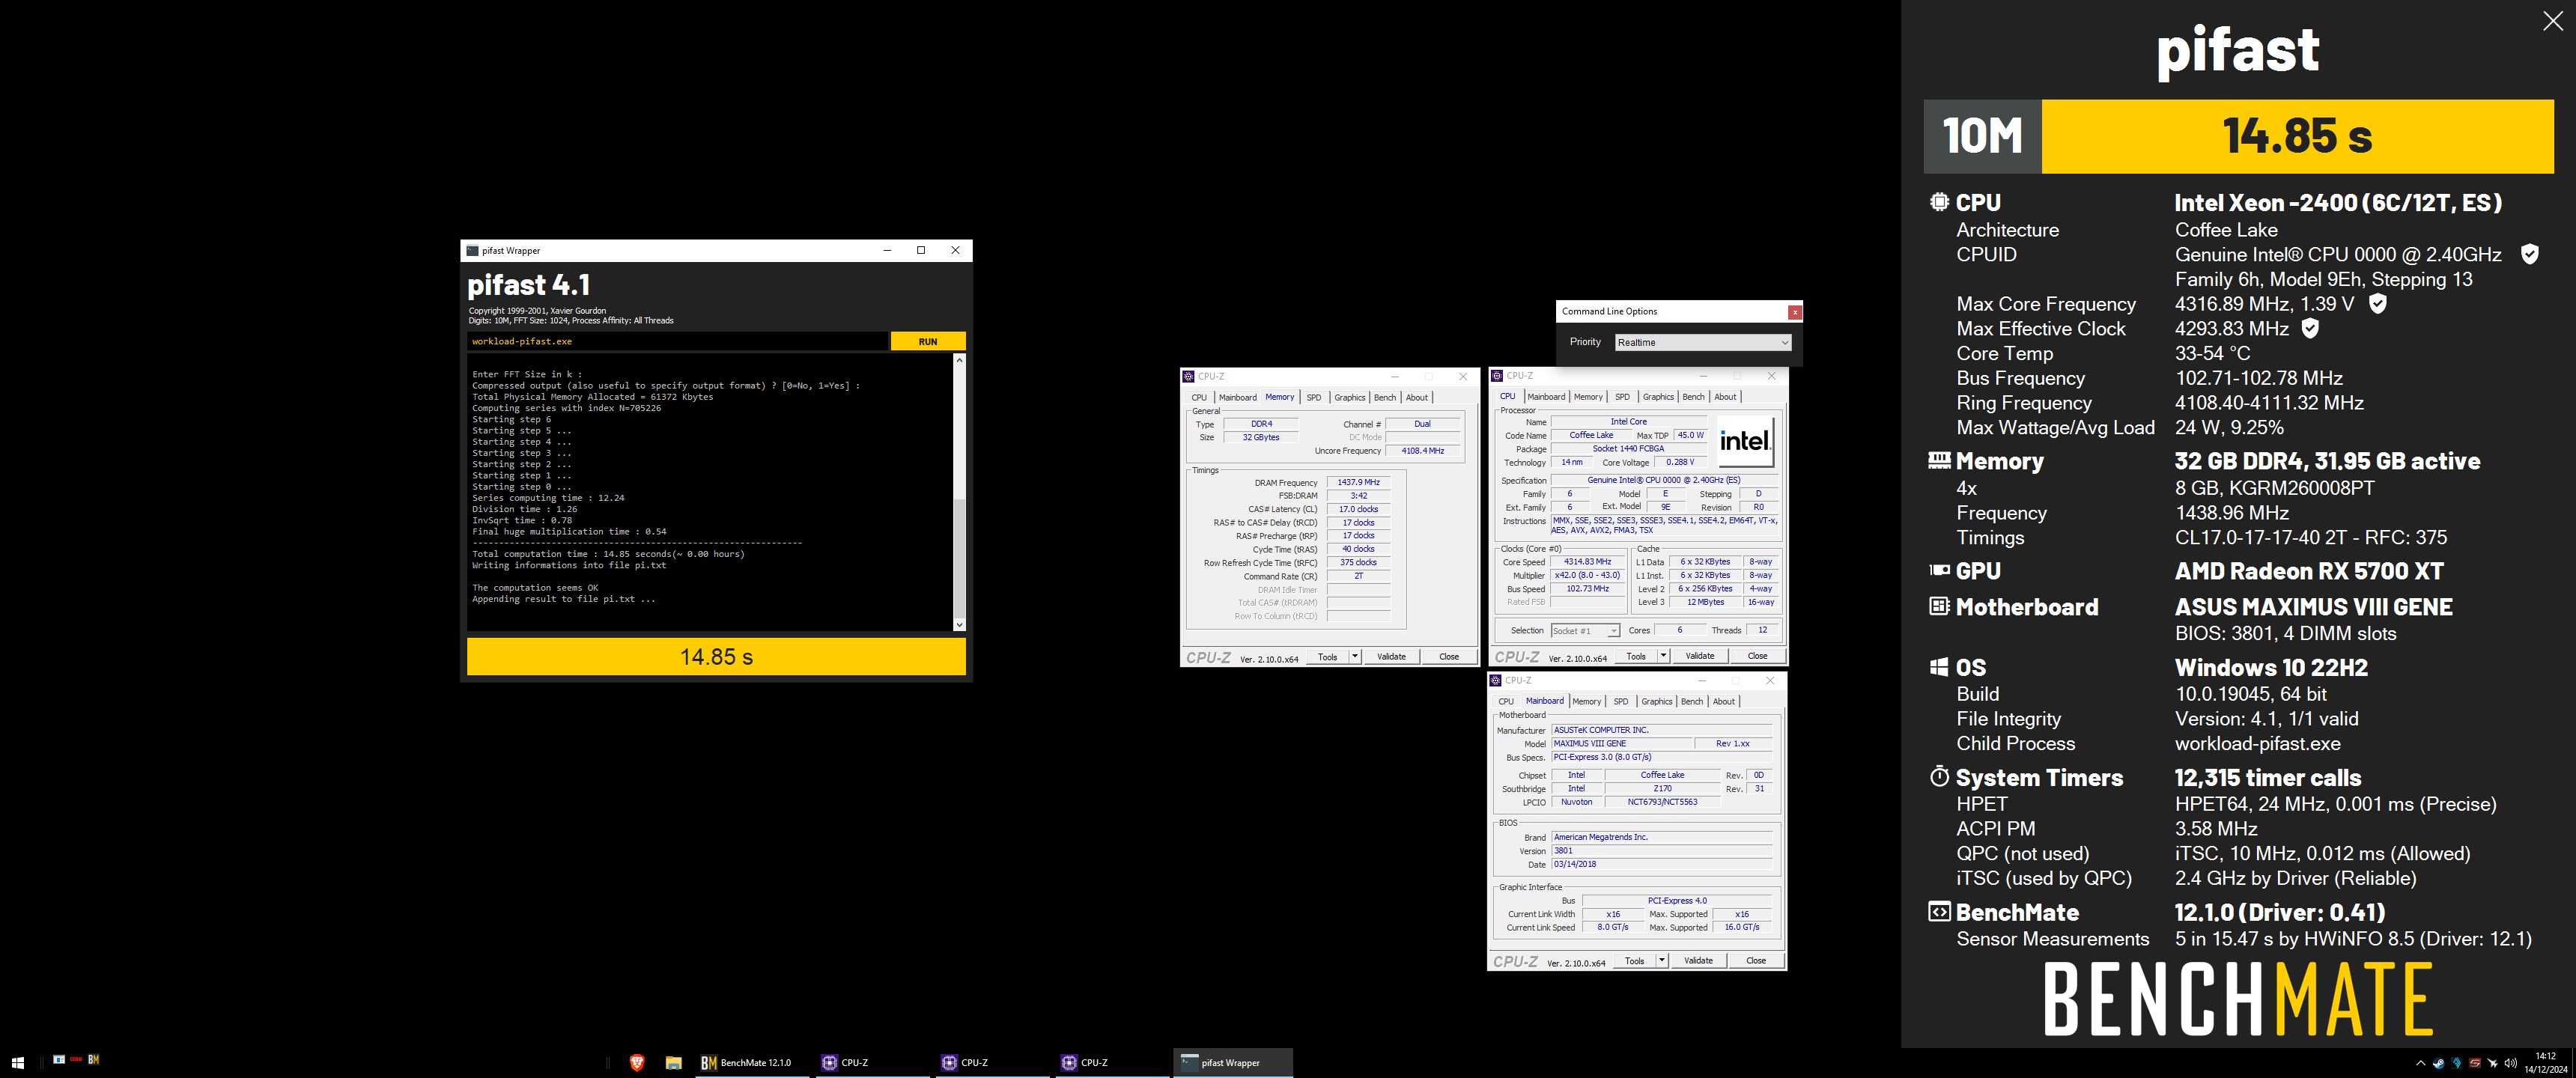Click the 14.85 s result bar in pifast Wrapper

pos(716,657)
